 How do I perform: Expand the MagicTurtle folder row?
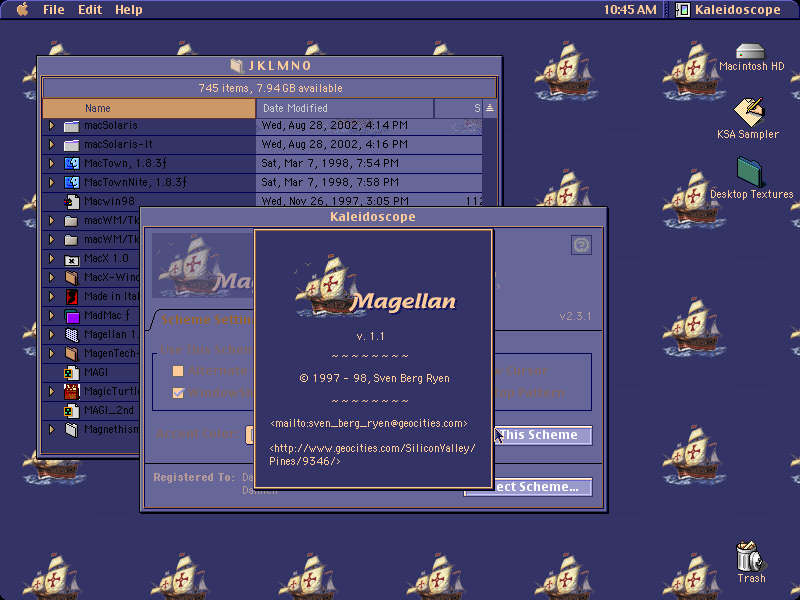52,391
